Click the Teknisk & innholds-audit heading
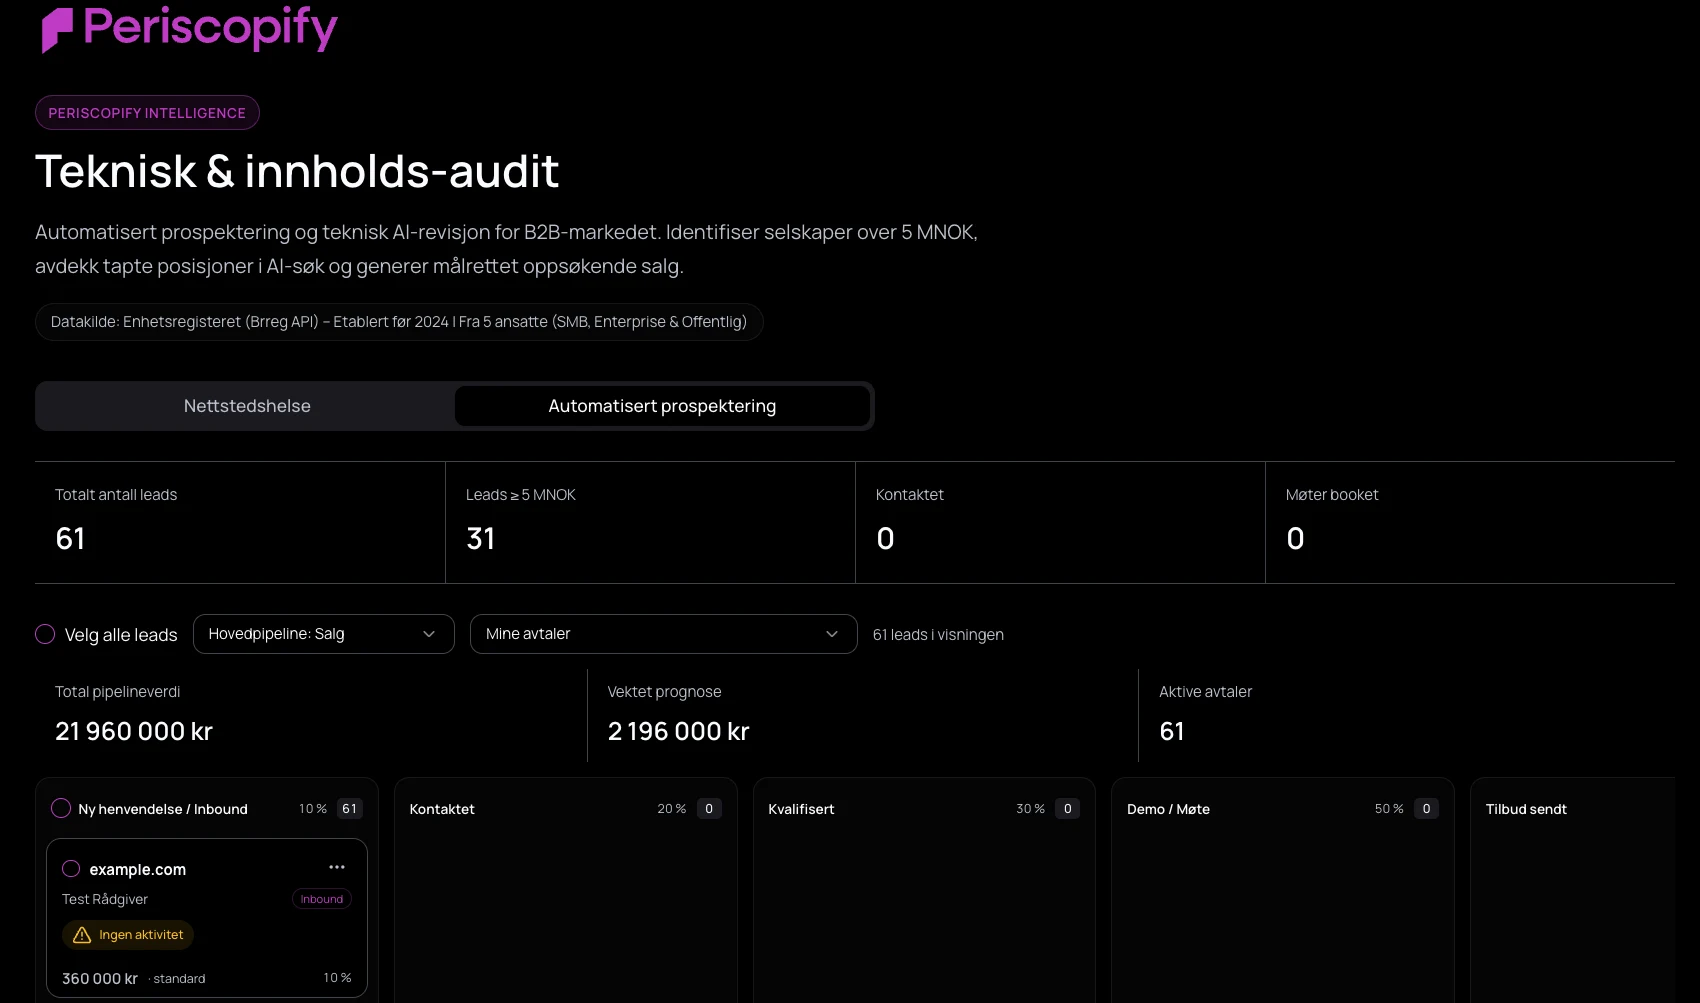Screen dimensions: 1700x1003 point(297,172)
